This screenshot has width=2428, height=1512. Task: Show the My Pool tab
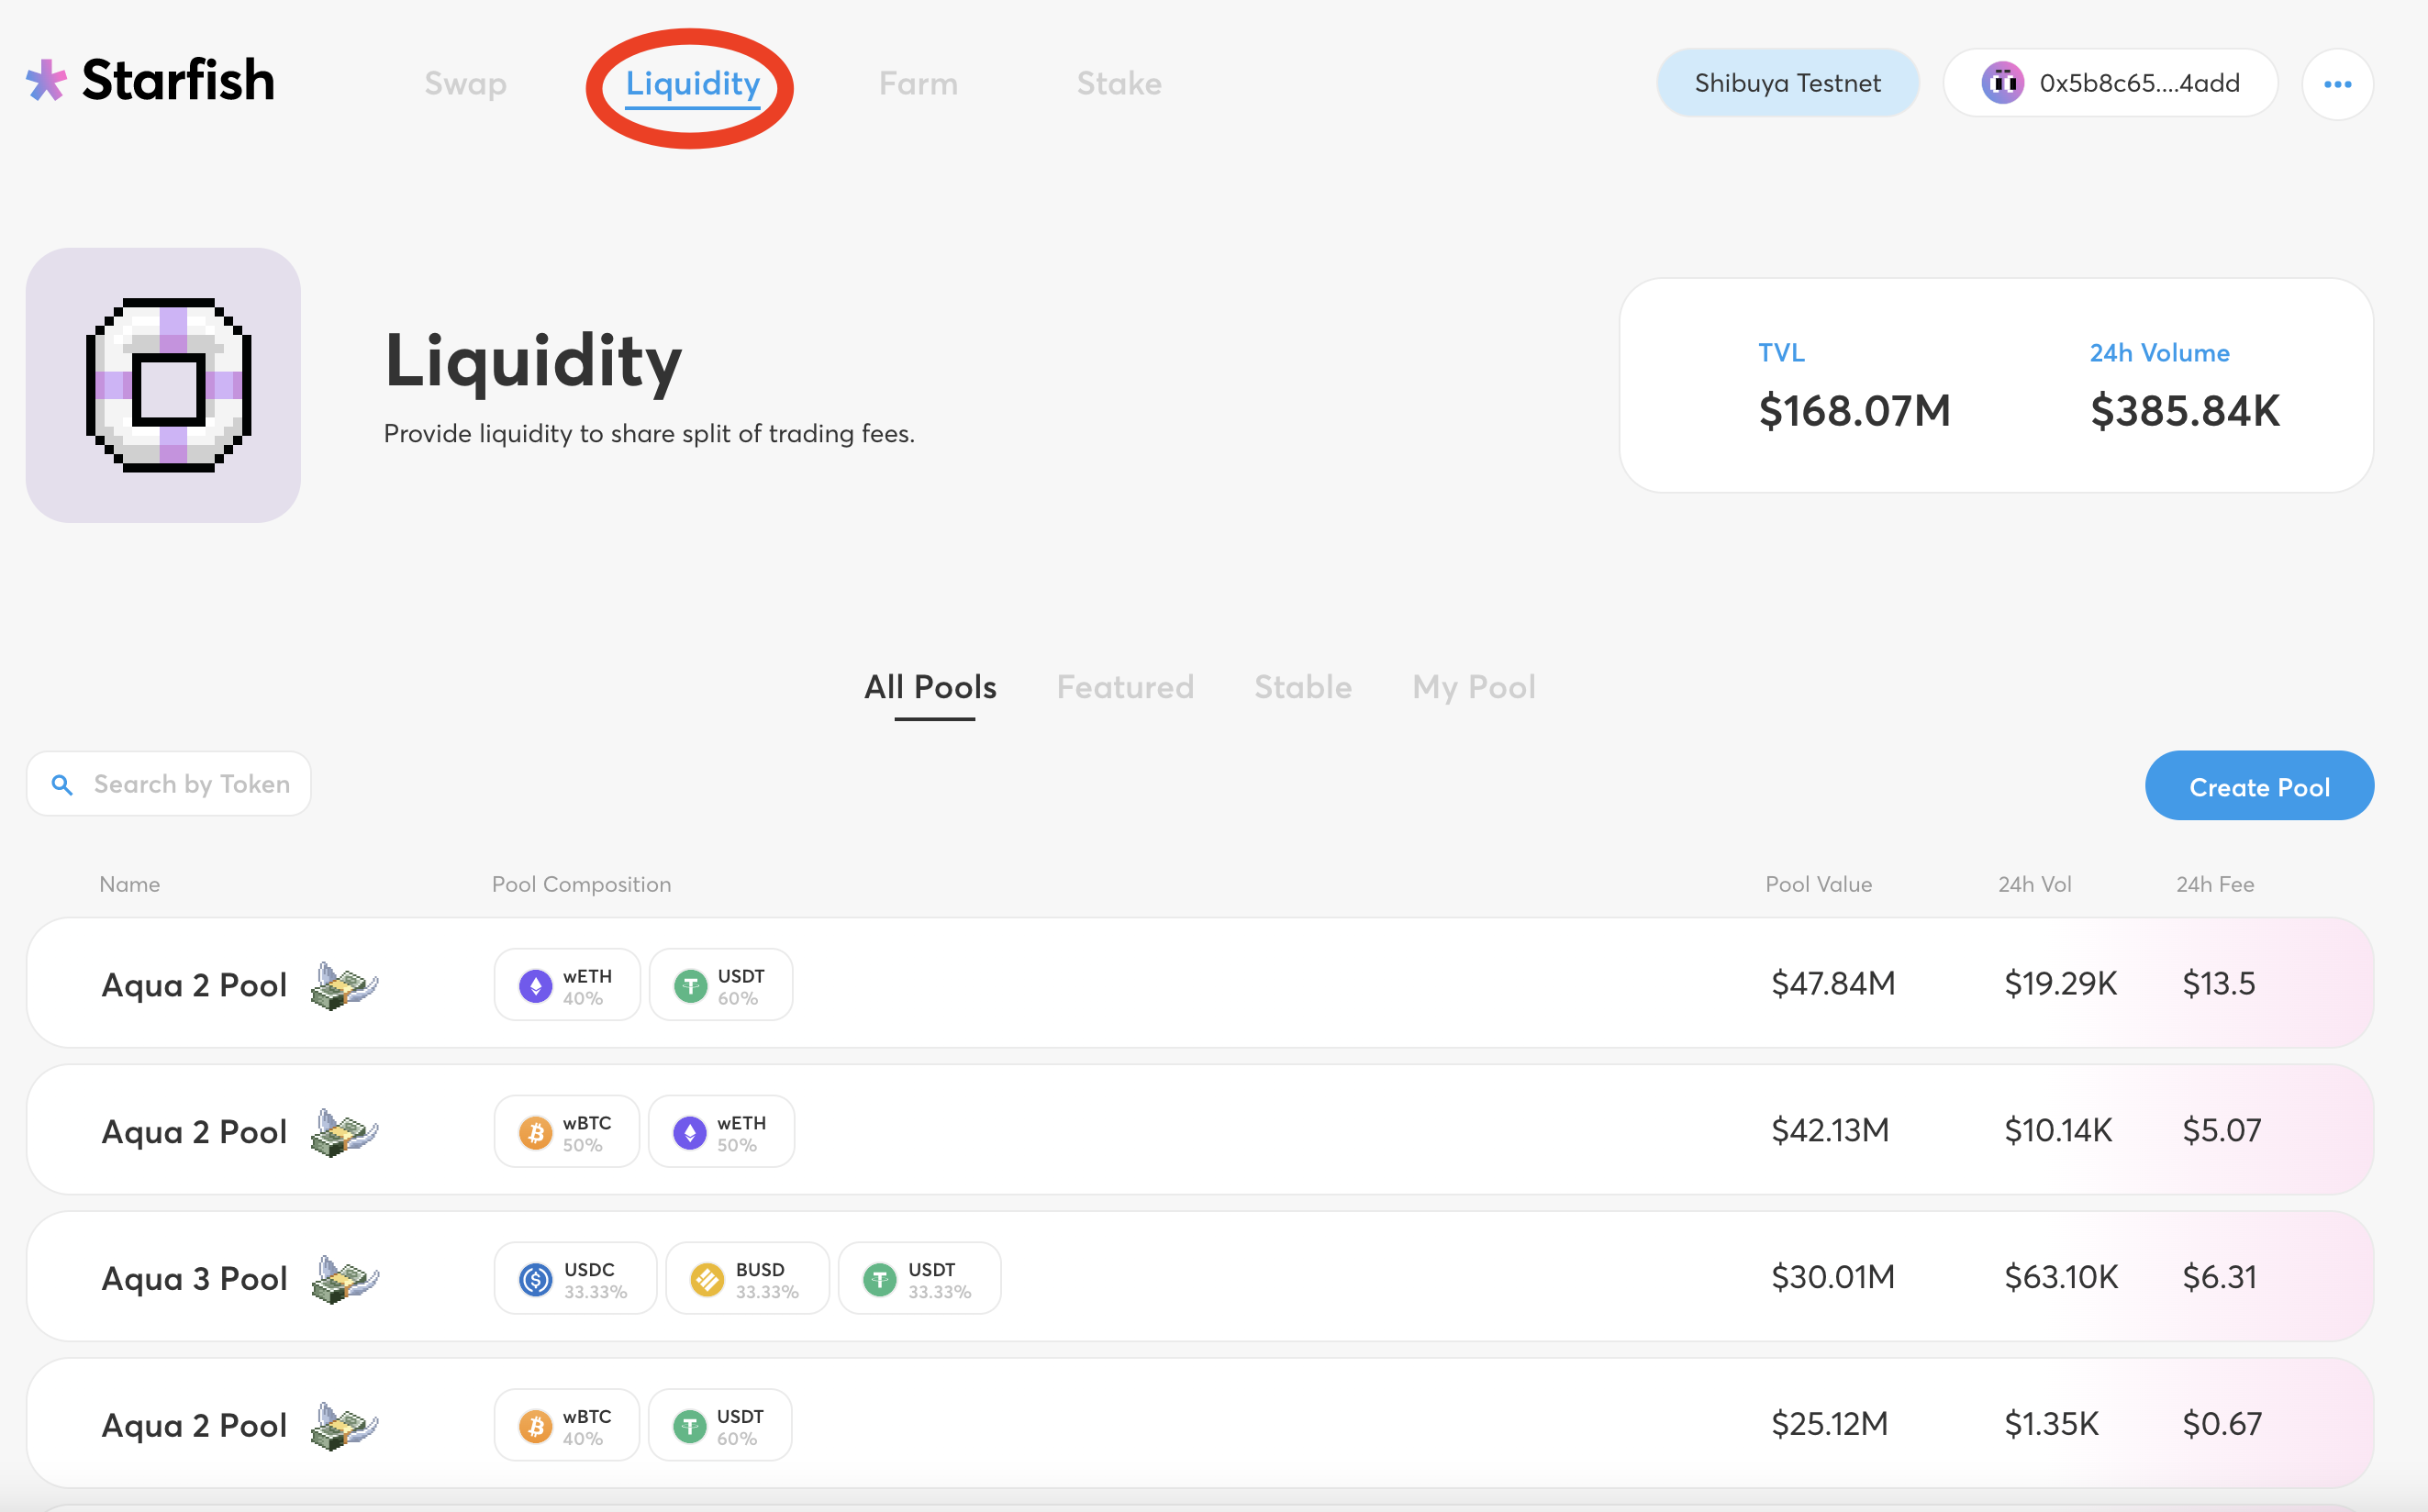tap(1473, 687)
